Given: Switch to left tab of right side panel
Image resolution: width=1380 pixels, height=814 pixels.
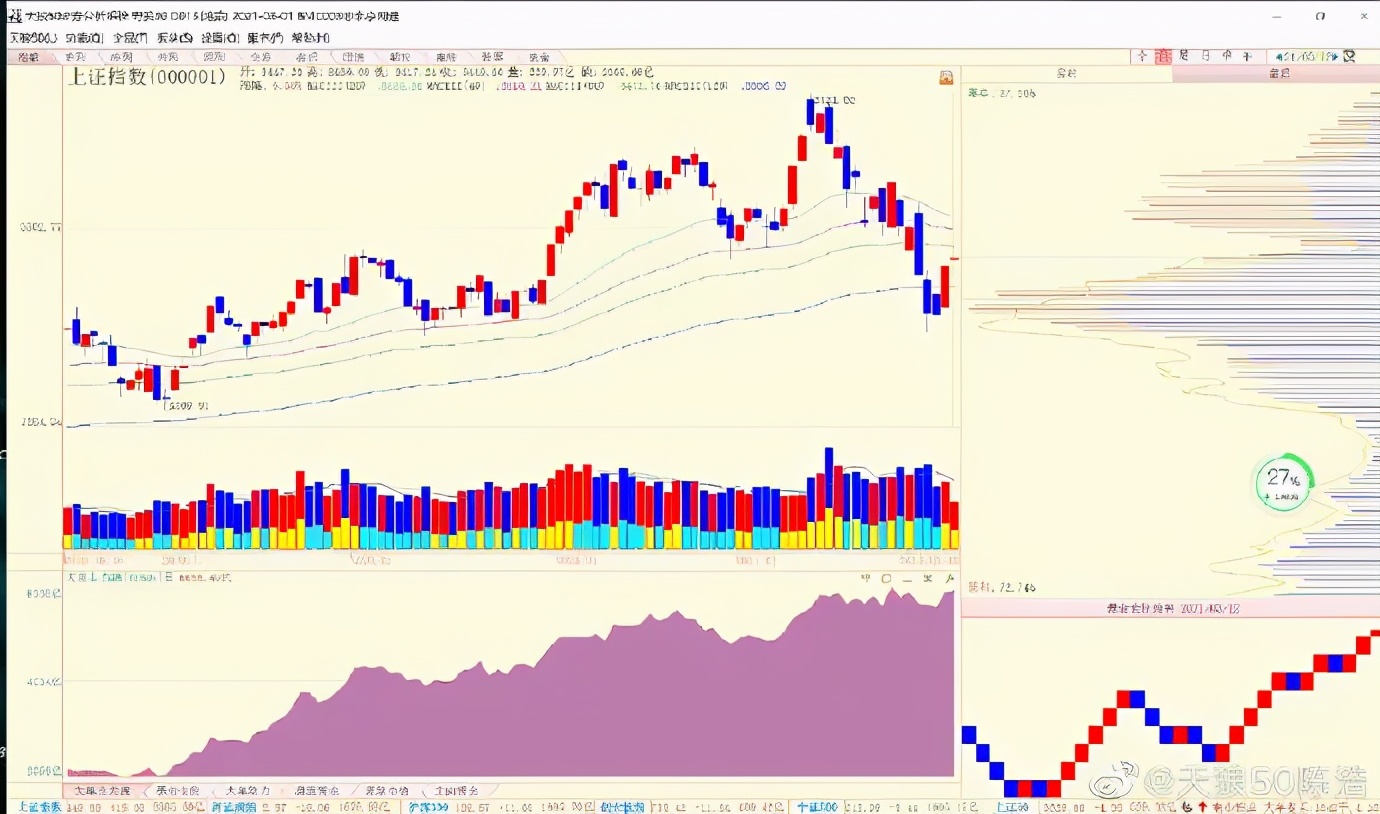Looking at the screenshot, I should pos(1066,74).
